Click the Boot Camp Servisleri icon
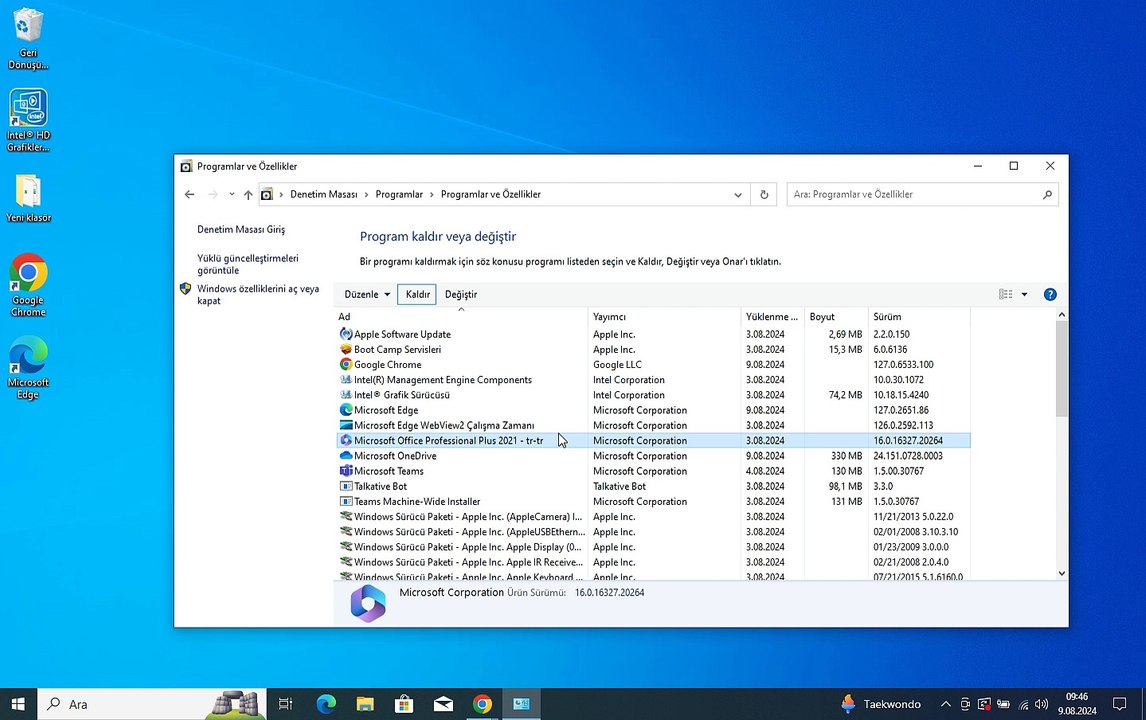This screenshot has width=1146, height=720. tap(346, 349)
